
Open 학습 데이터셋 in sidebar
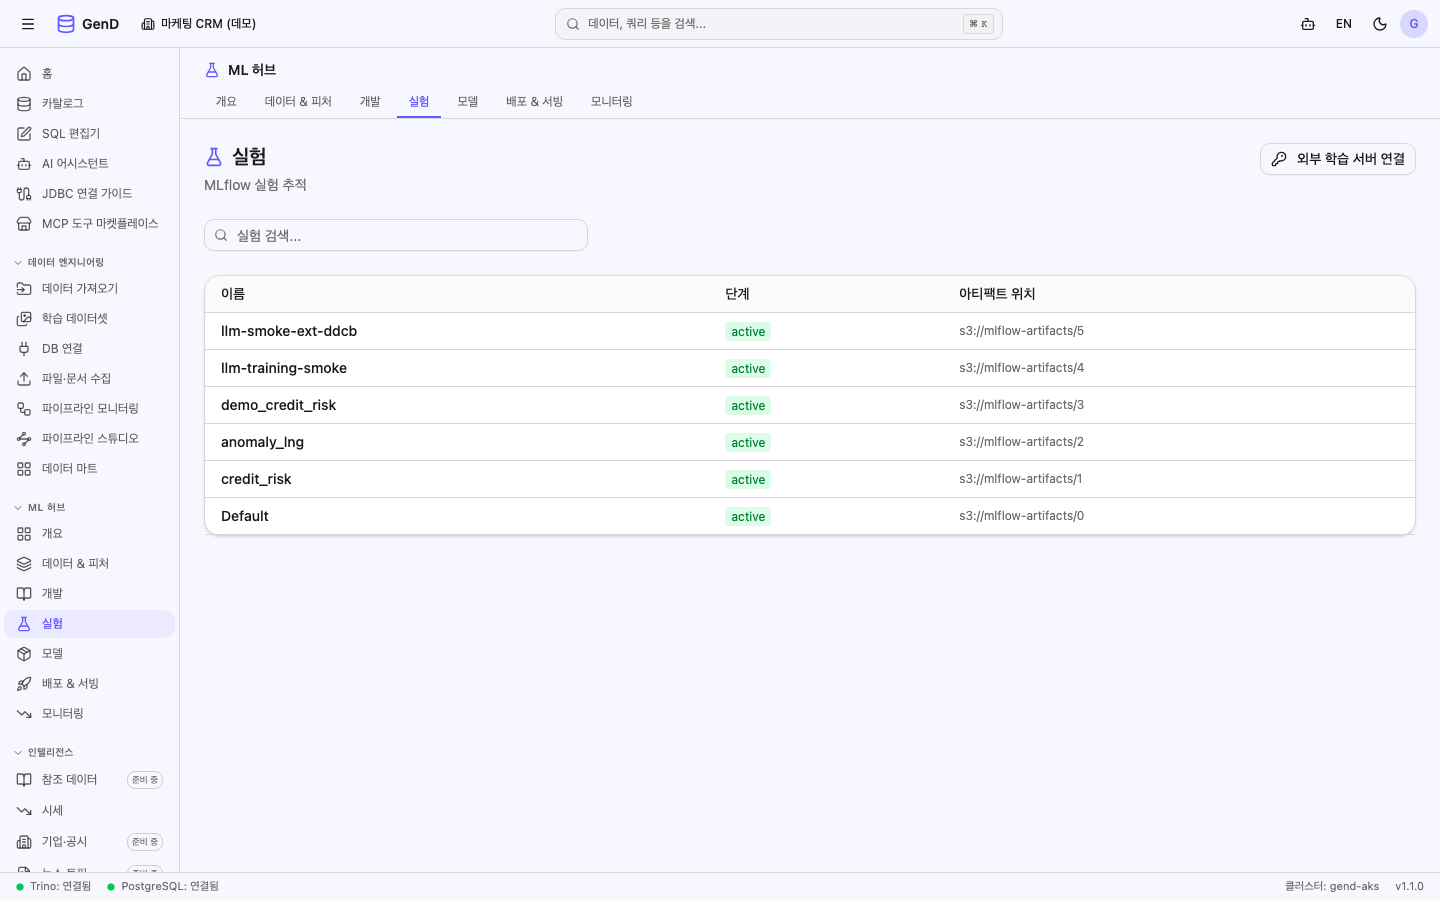[90, 319]
